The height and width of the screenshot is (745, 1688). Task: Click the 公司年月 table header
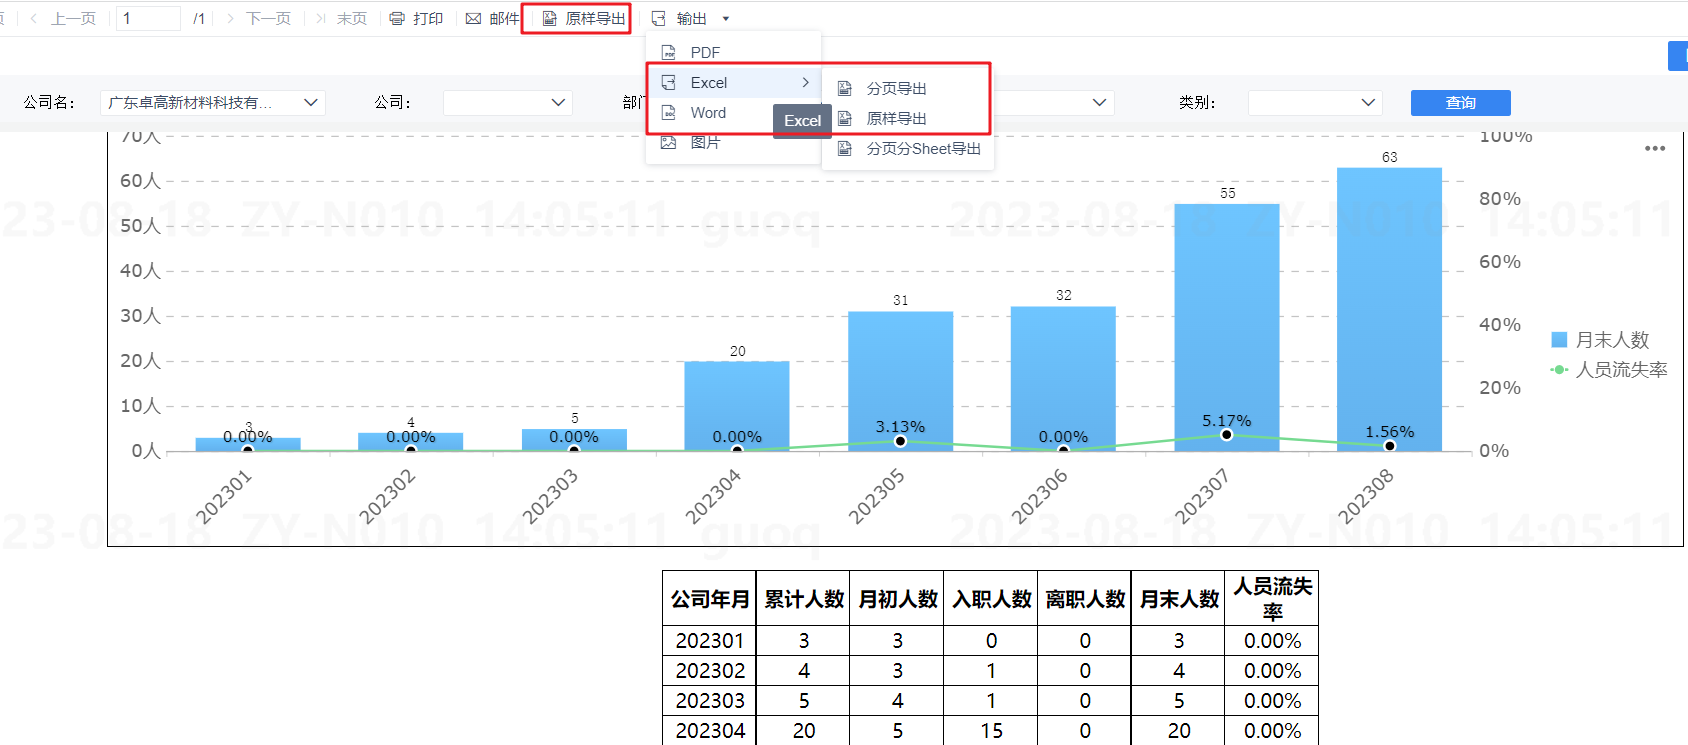710,599
